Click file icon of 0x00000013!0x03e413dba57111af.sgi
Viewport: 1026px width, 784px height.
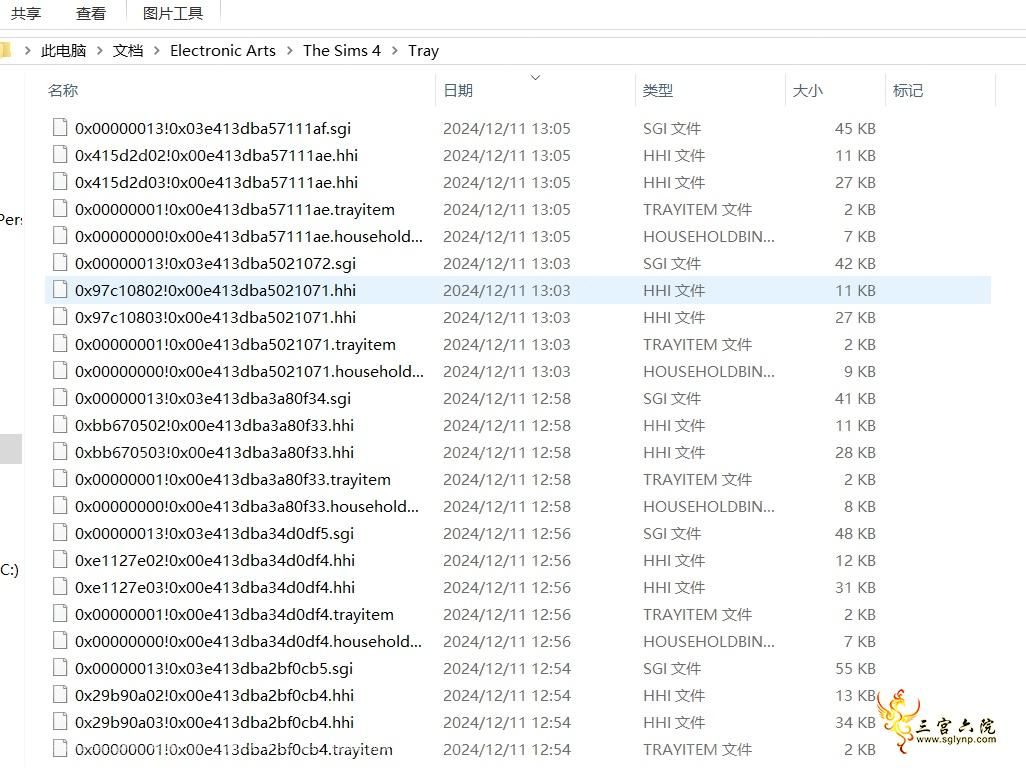tap(60, 128)
